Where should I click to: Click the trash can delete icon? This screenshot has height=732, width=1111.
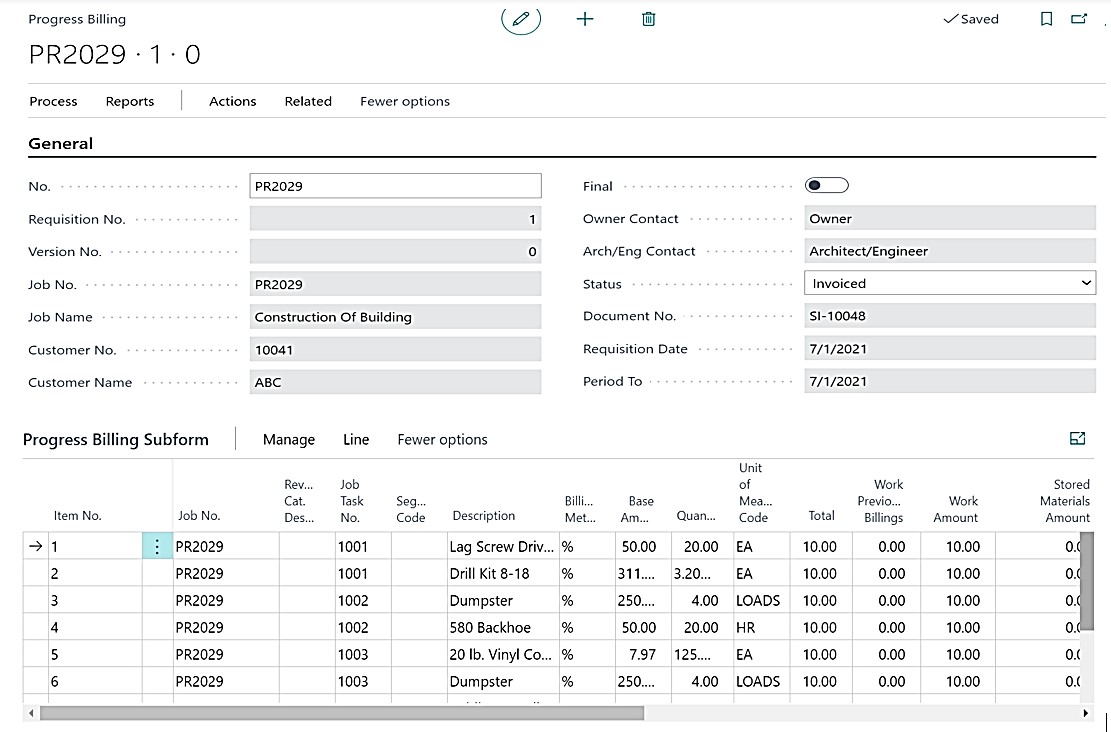point(648,19)
